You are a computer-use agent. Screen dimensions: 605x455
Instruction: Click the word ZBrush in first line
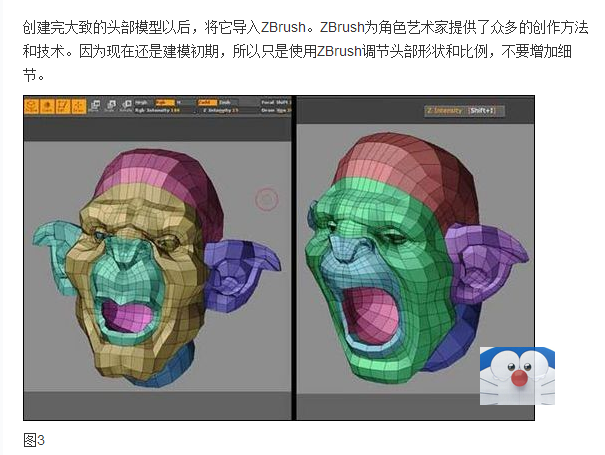pyautogui.click(x=284, y=27)
